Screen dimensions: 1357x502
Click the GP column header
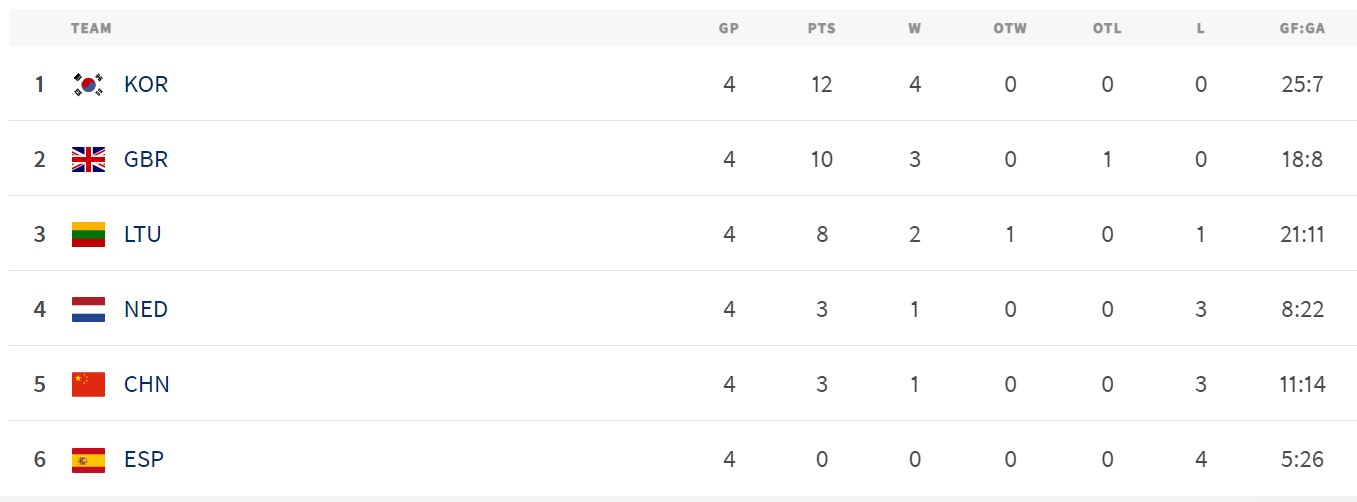(x=729, y=28)
